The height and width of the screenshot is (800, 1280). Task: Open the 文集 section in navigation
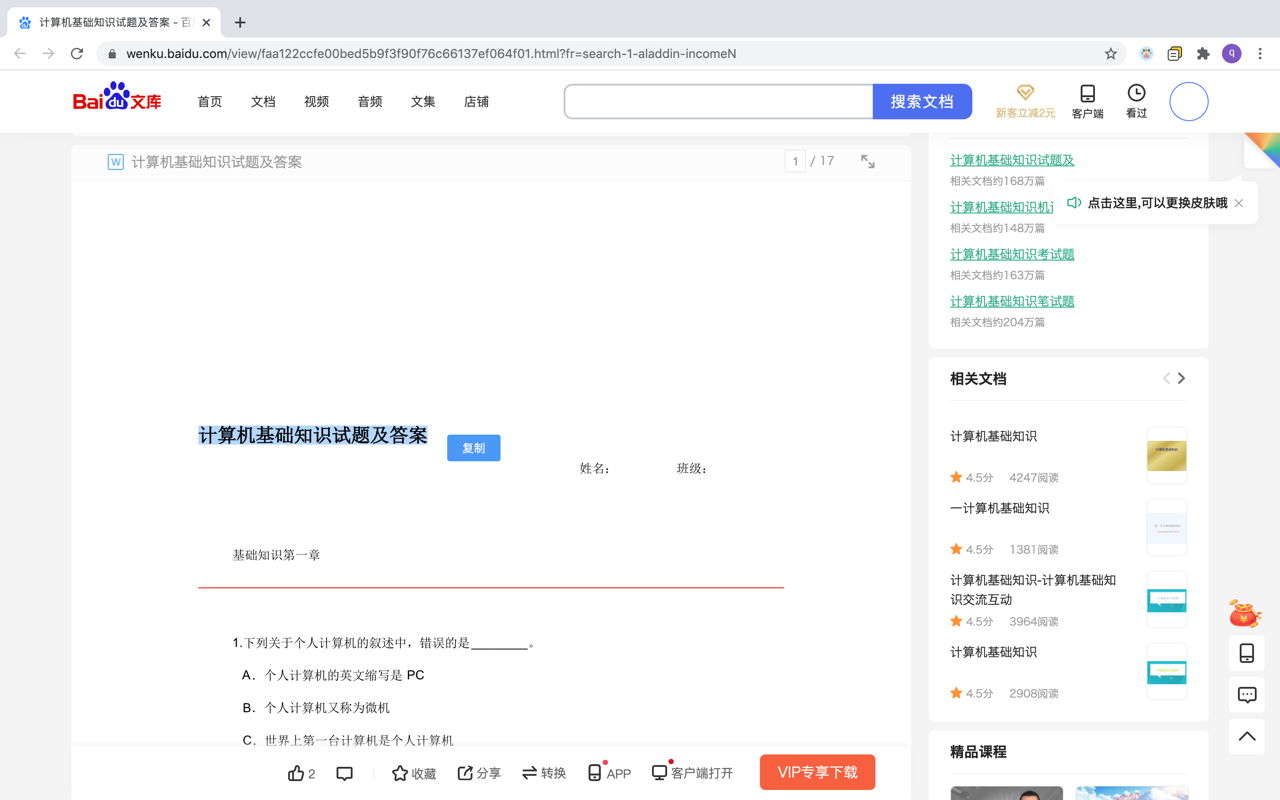coord(422,101)
